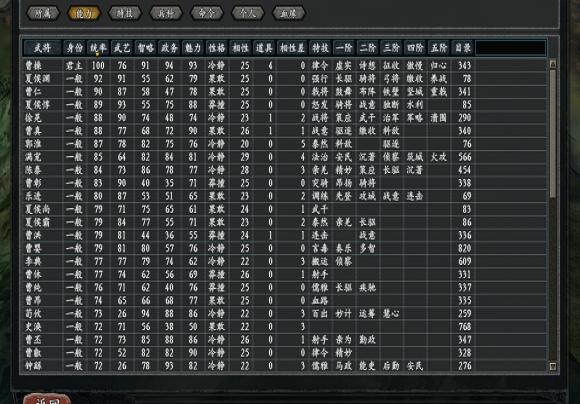Open the 血缘 tab

coord(289,13)
